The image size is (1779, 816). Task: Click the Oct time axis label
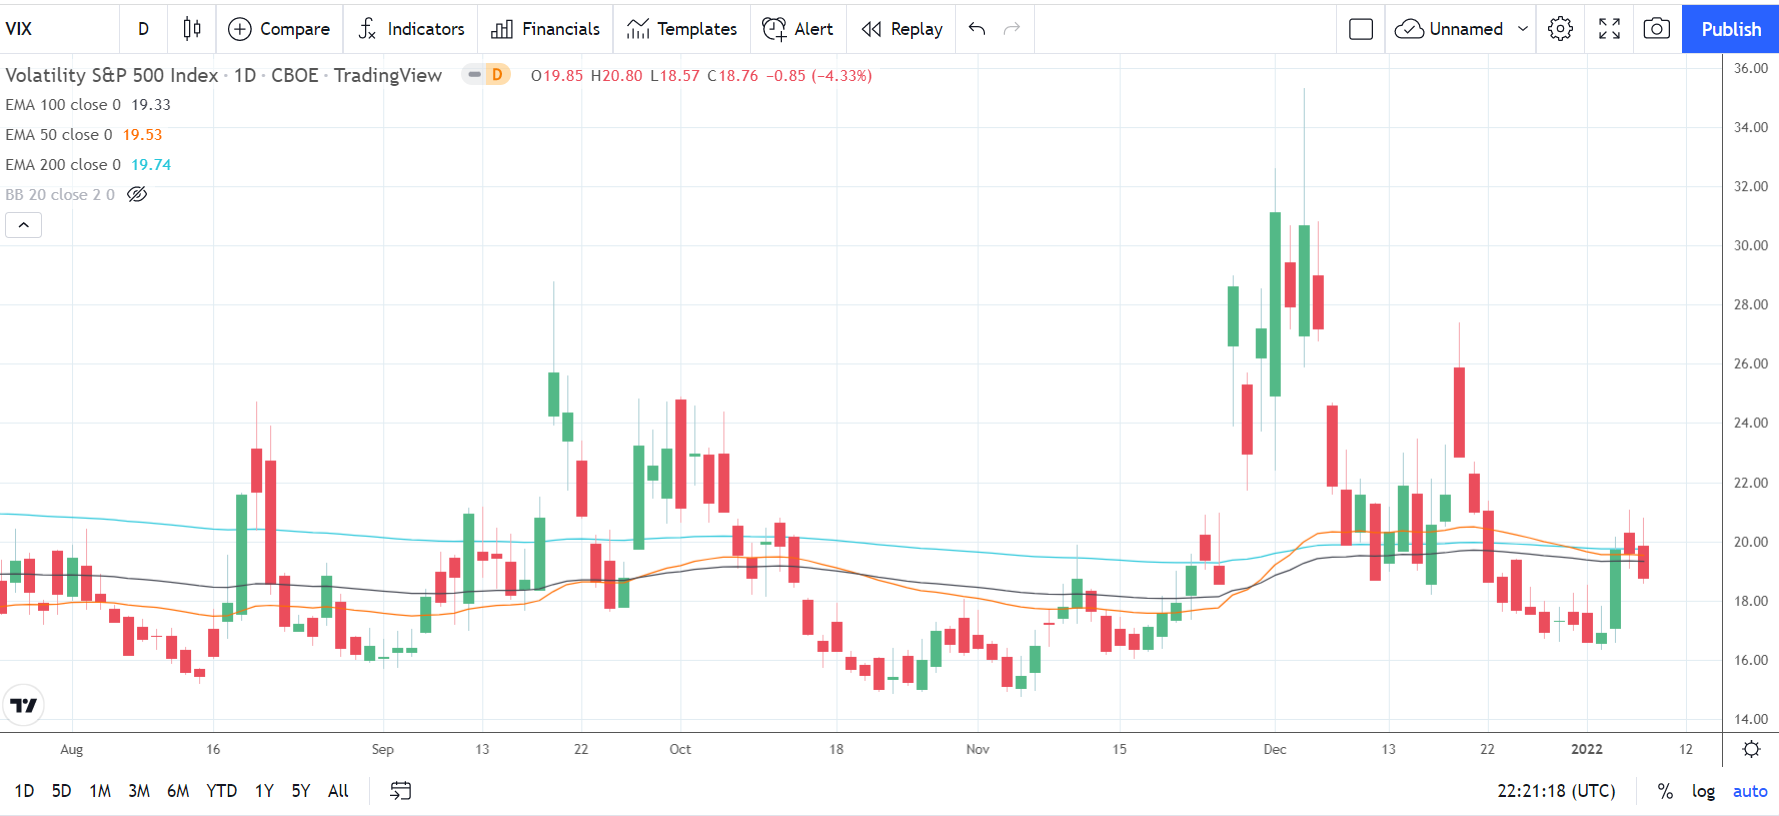680,749
